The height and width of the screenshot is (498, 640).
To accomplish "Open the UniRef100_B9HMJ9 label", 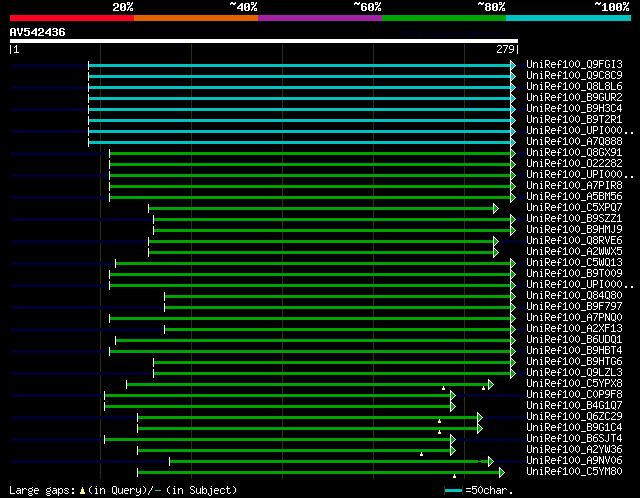I will pyautogui.click(x=574, y=230).
